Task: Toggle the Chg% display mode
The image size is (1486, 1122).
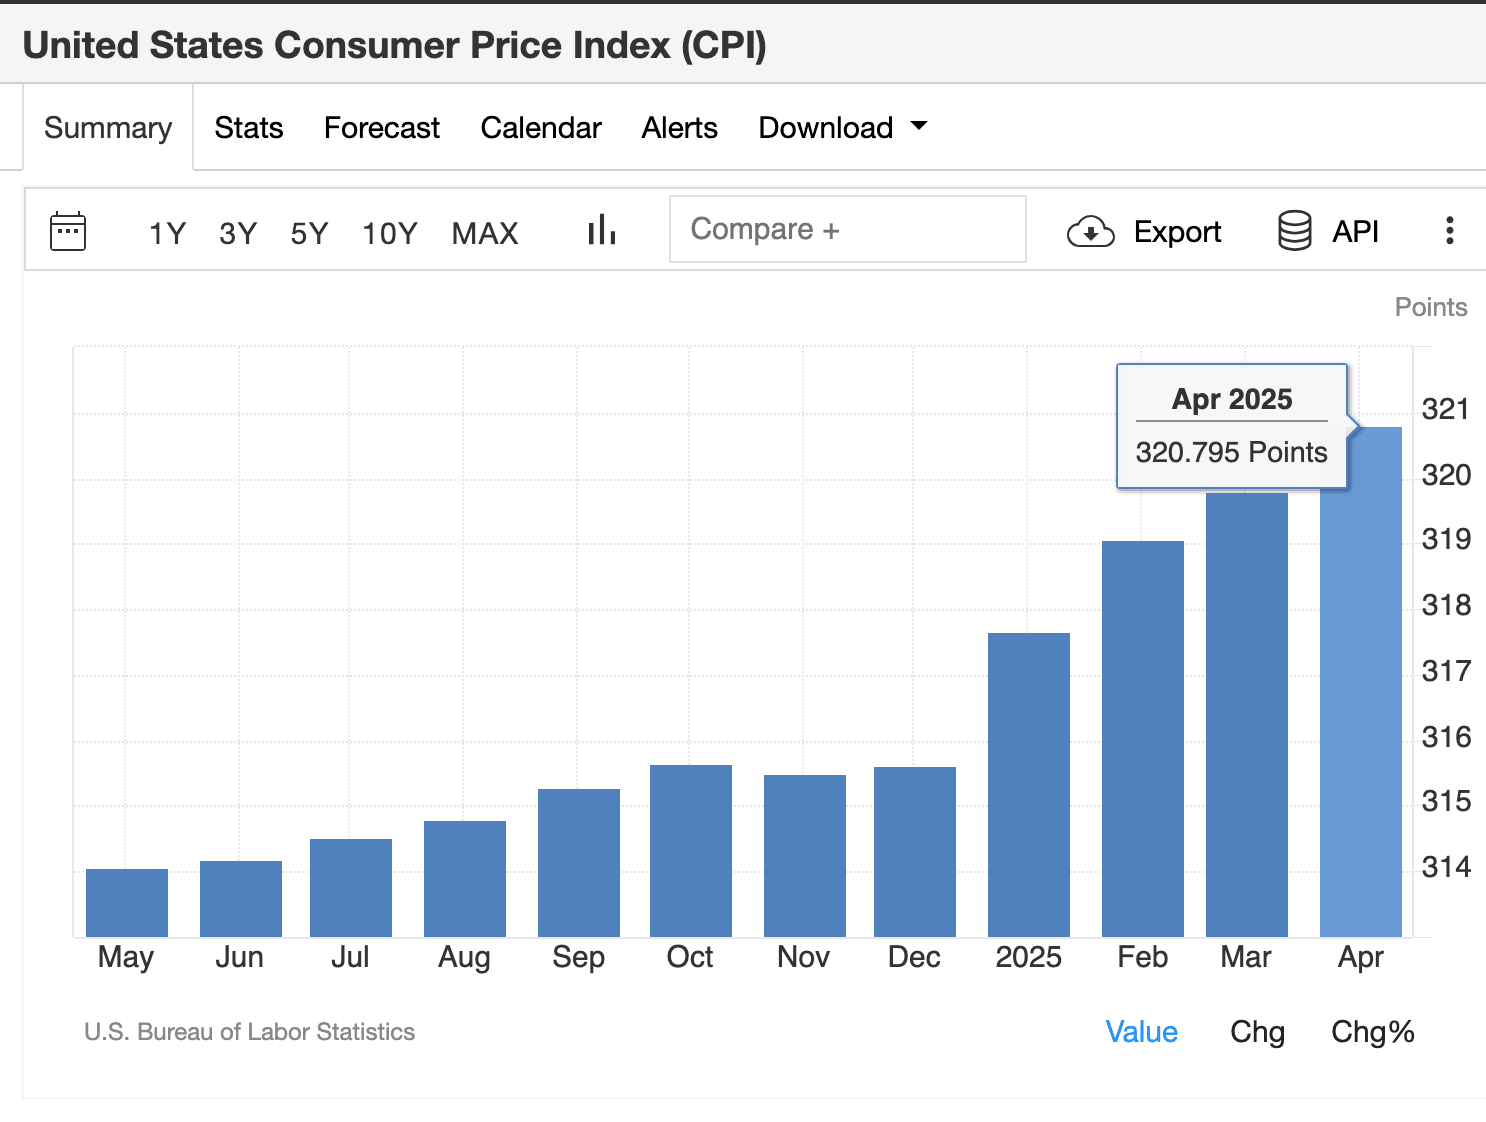Action: click(1371, 1031)
